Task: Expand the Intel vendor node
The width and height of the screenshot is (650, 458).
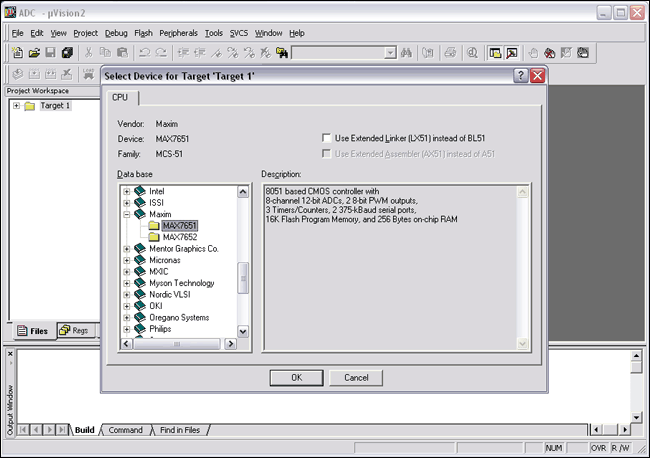Action: coord(126,191)
